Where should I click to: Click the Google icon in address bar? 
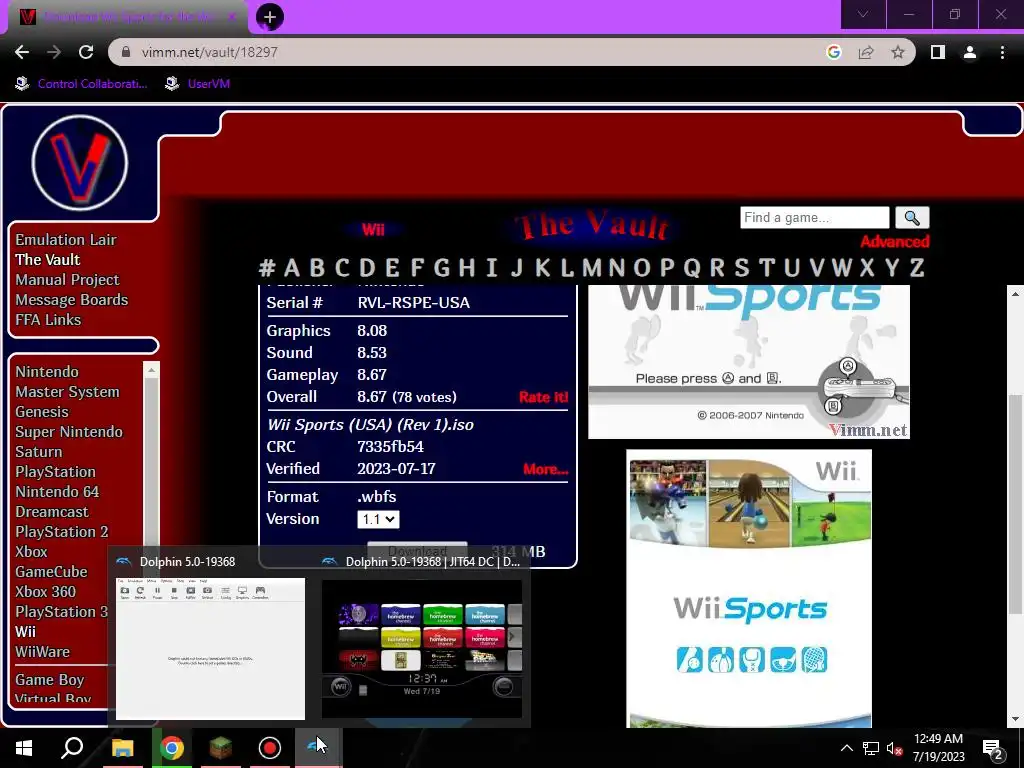point(833,52)
